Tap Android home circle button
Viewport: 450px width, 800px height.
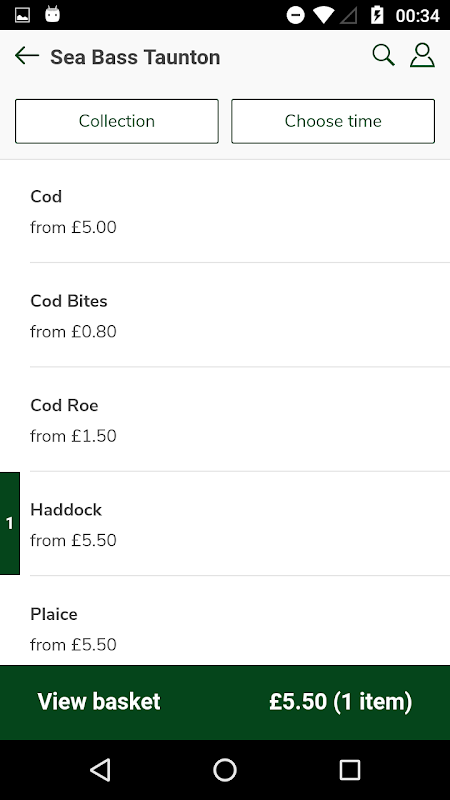[225, 769]
